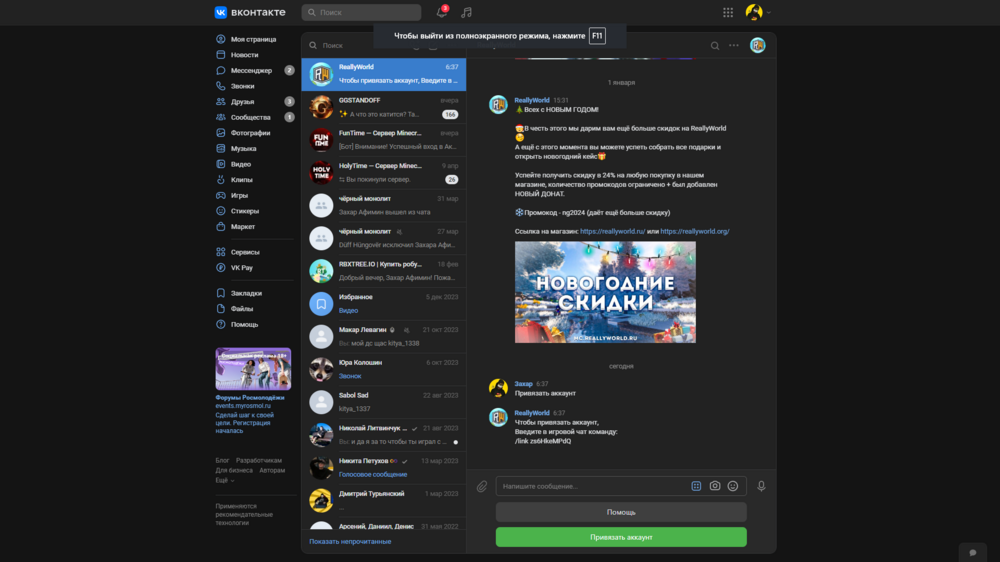The height and width of the screenshot is (562, 1000).
Task: Open the Избранное saved messages chat
Action: 384,304
